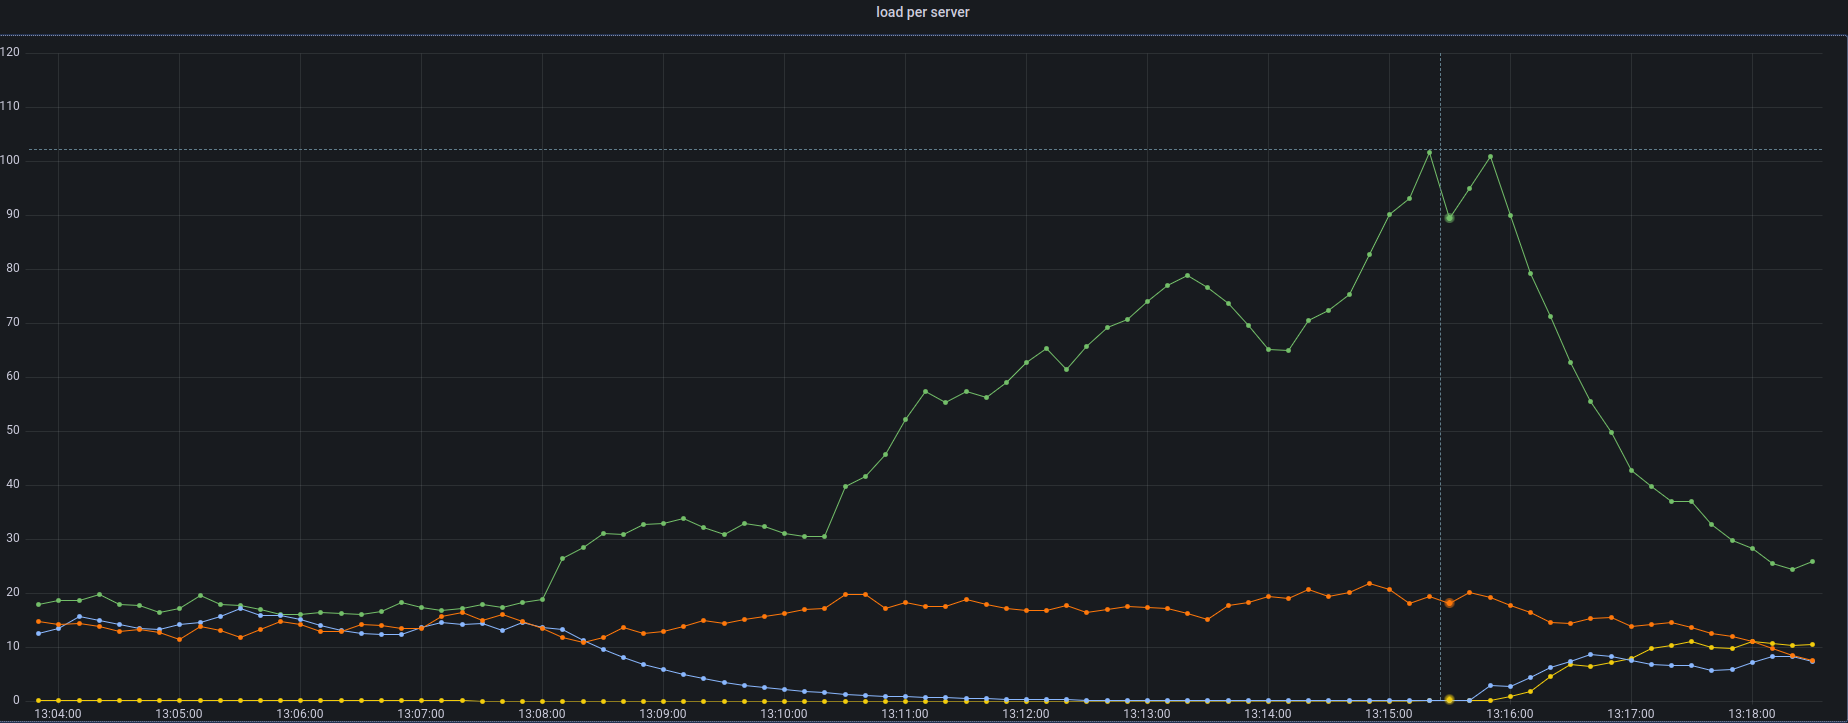The height and width of the screenshot is (723, 1848).
Task: Click the highlighted green point on the crosshair
Action: tap(1449, 218)
